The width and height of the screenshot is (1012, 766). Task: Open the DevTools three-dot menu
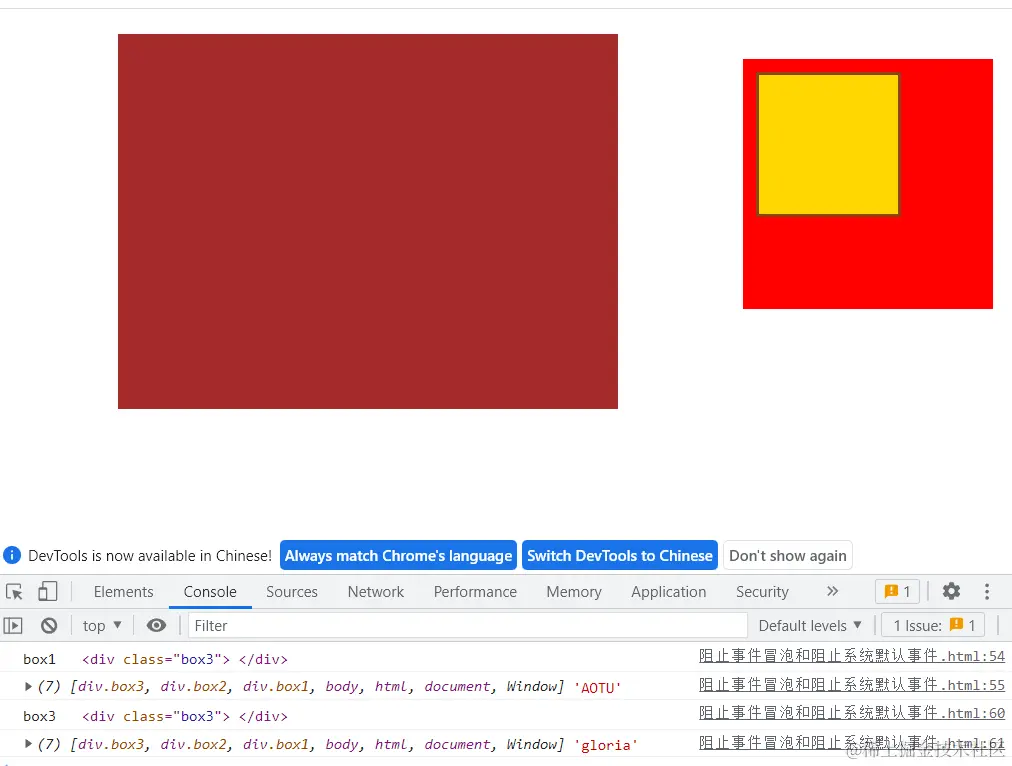coord(987,592)
